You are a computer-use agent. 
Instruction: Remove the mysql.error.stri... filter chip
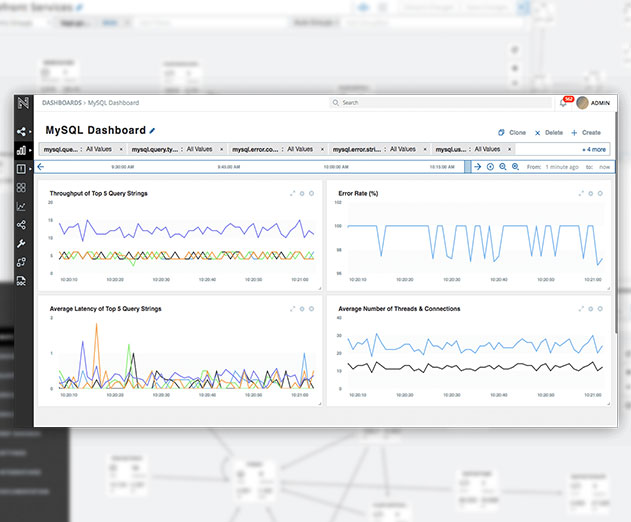tap(425, 149)
